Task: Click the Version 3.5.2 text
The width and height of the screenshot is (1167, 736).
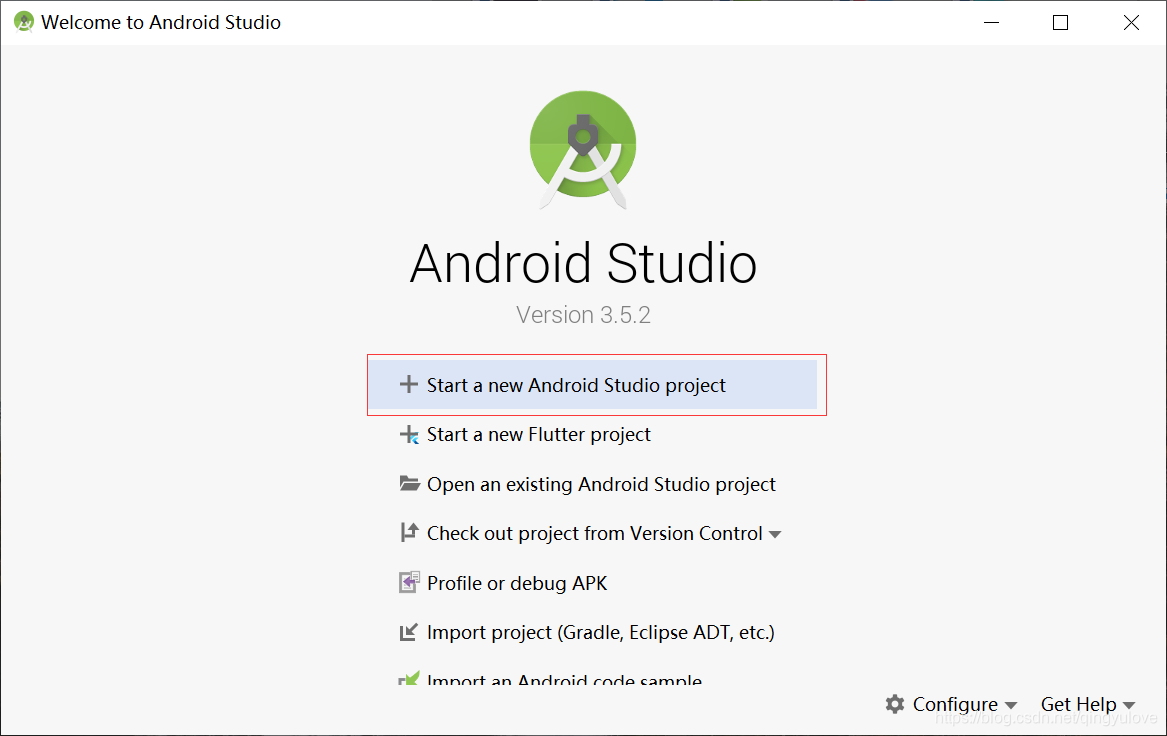Action: (x=584, y=315)
